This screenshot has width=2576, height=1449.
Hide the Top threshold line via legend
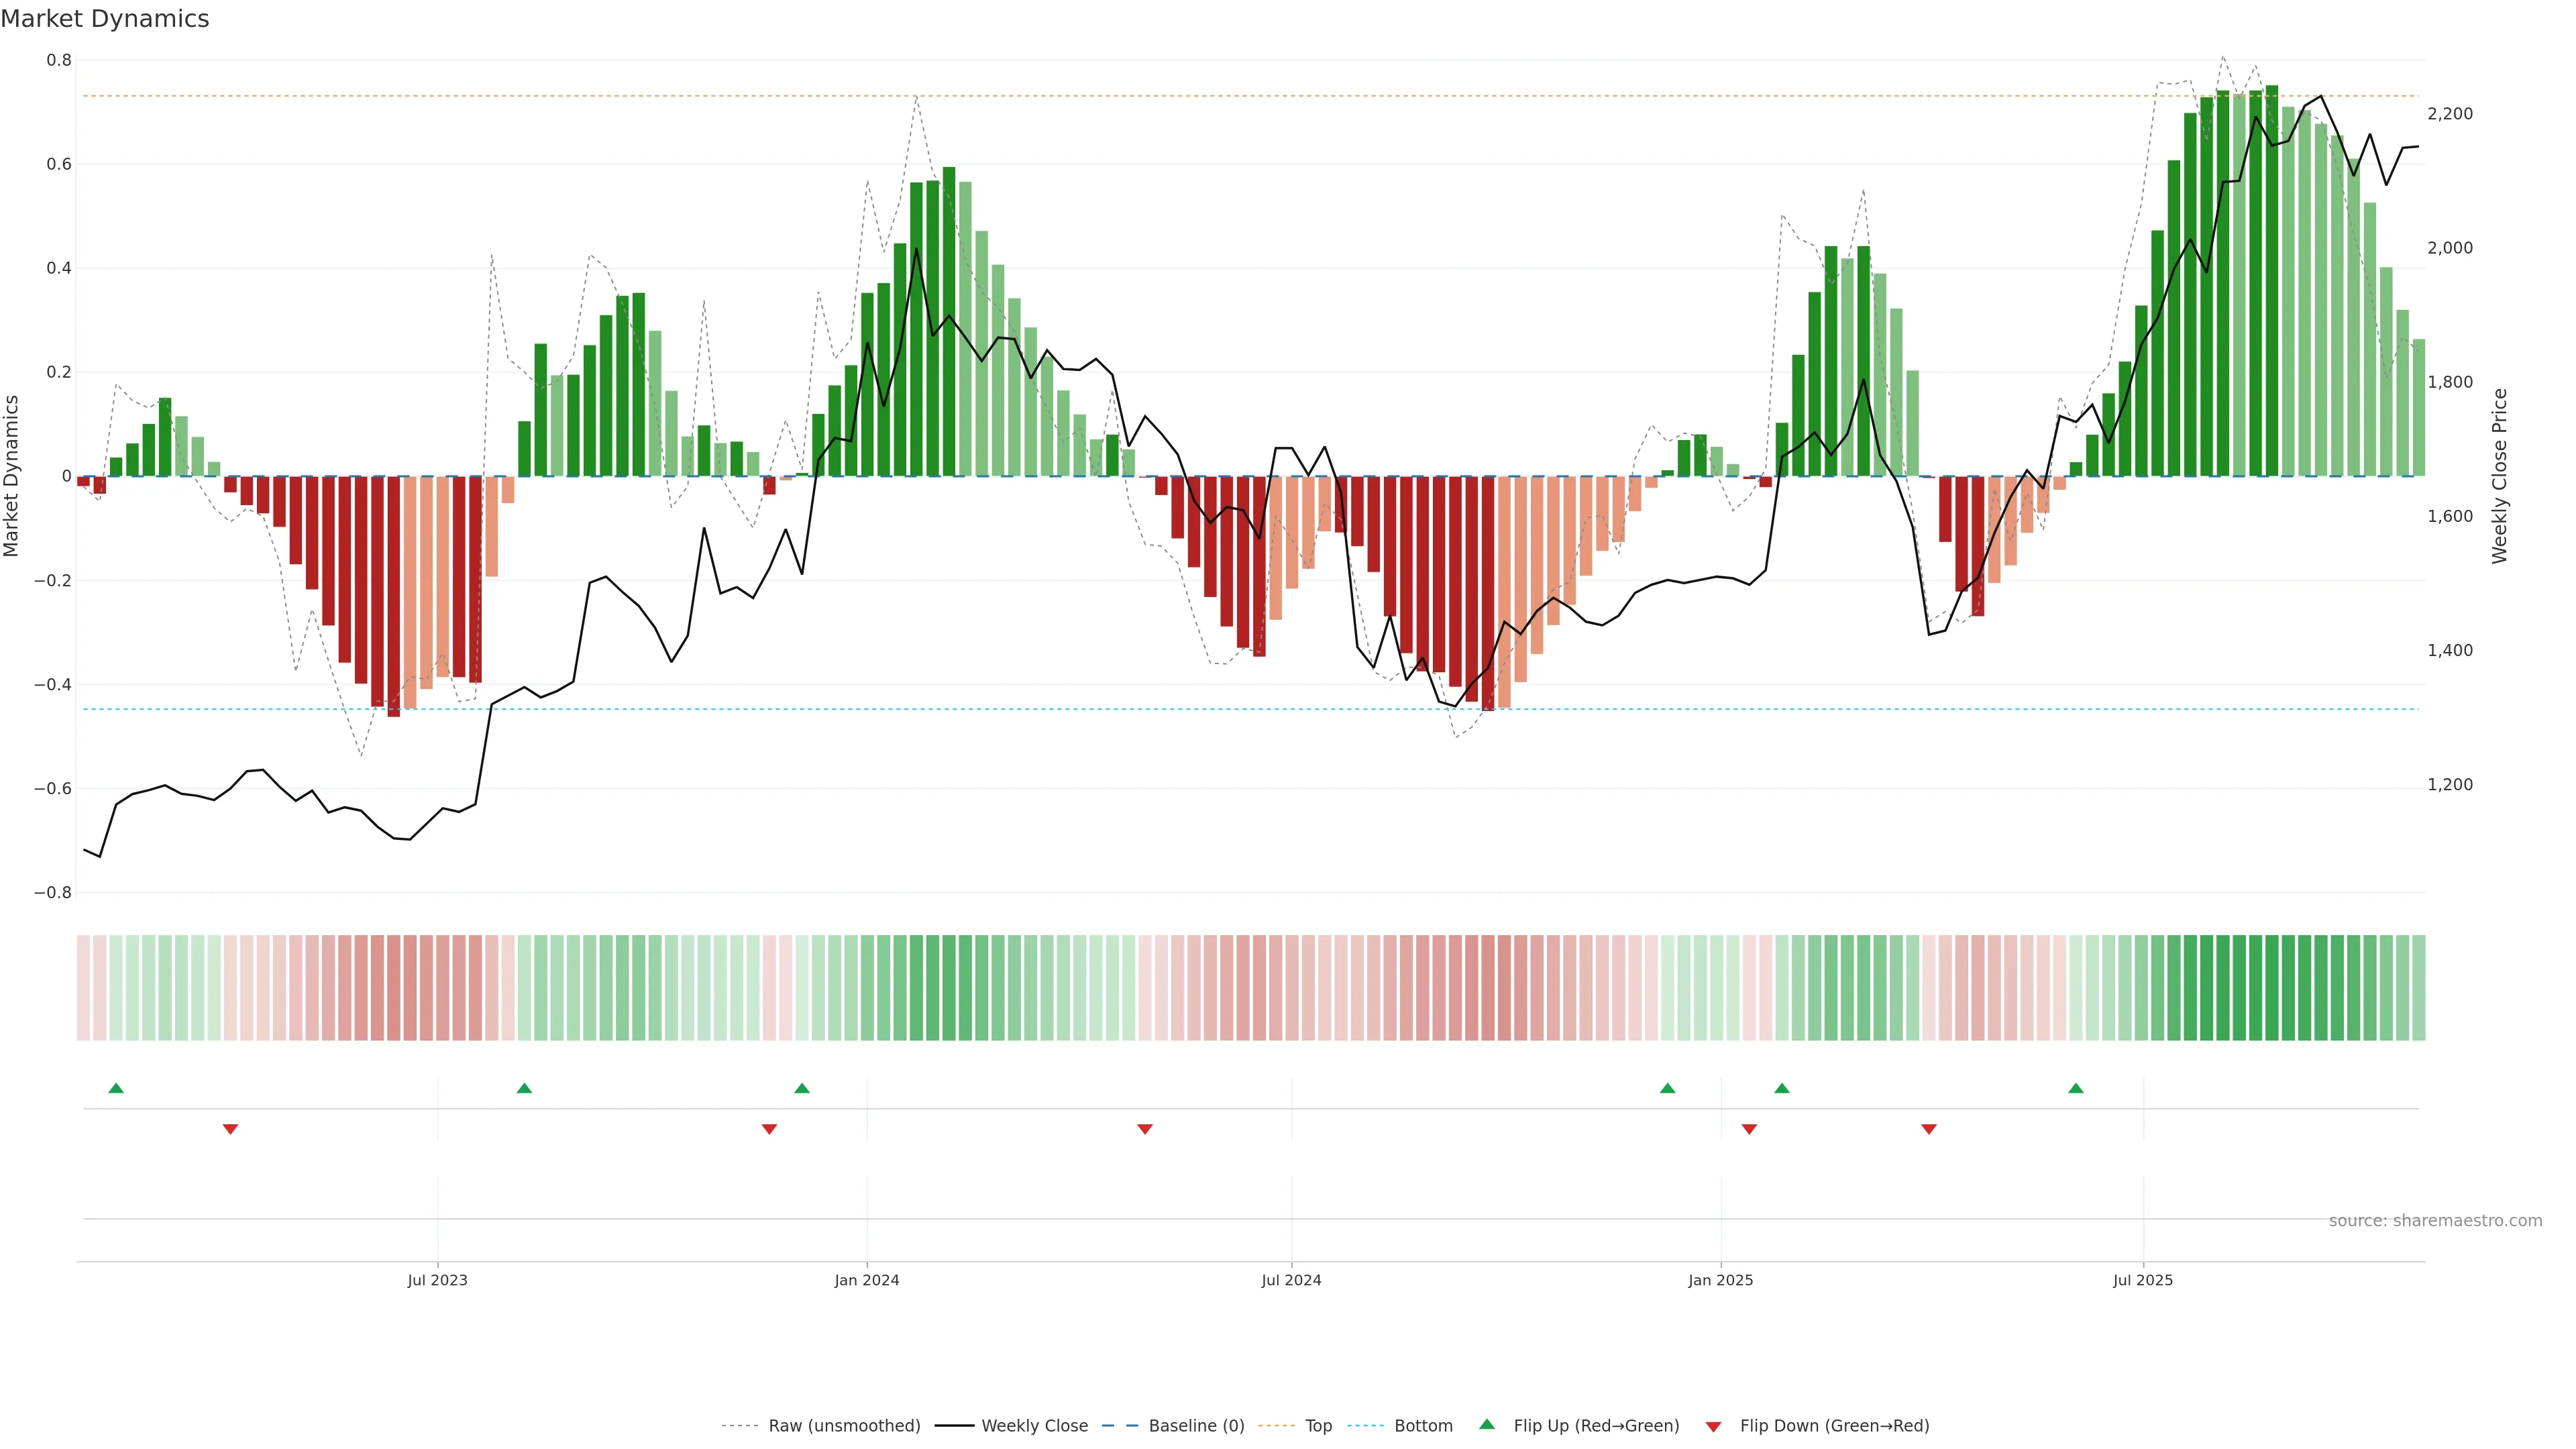[1318, 1426]
